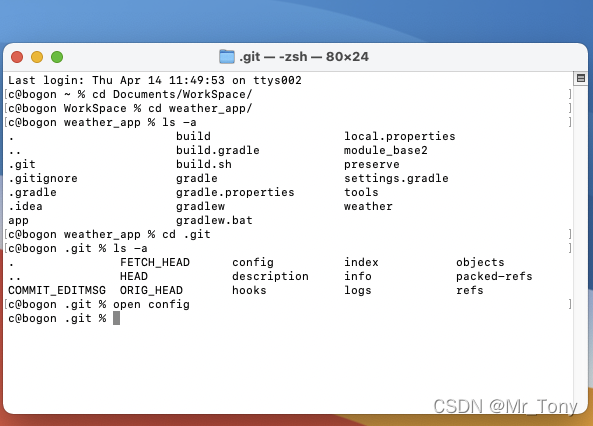Click the 'build.sh' file name
593x426 pixels.
[204, 164]
